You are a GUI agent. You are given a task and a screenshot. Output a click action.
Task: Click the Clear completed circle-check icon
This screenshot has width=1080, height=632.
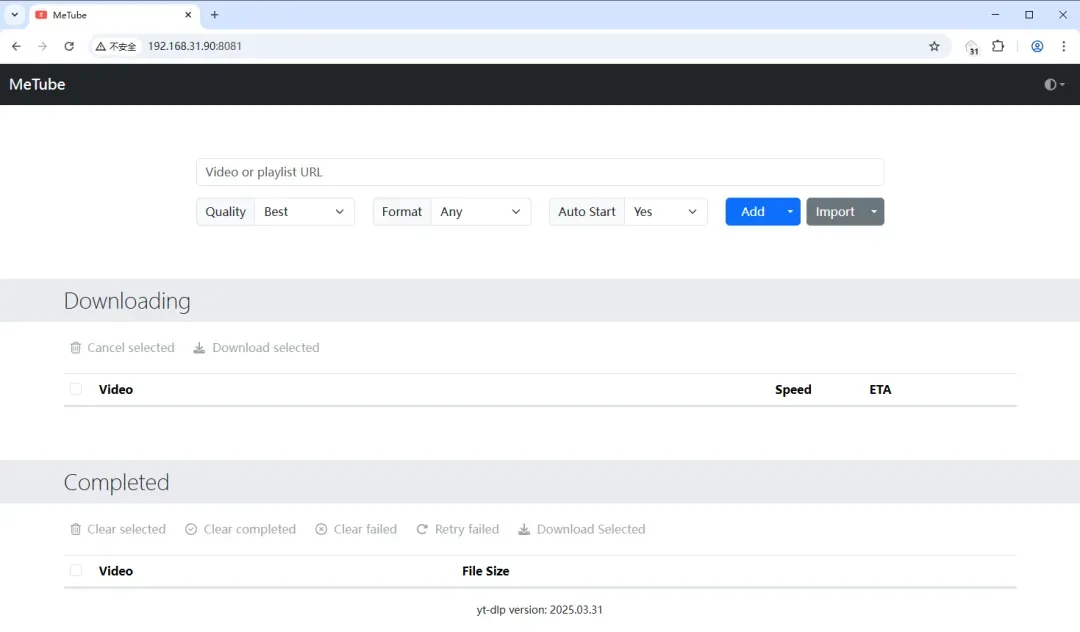pos(190,529)
